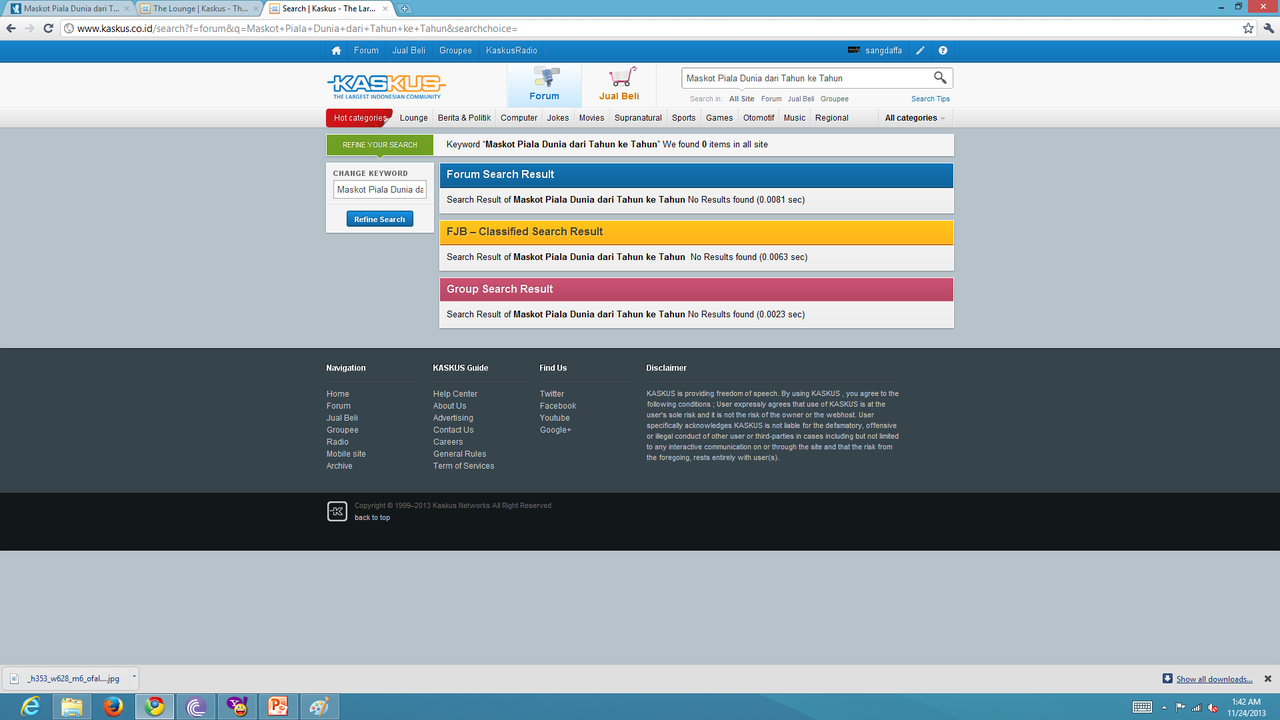Click the system clock in the tray

1246,707
